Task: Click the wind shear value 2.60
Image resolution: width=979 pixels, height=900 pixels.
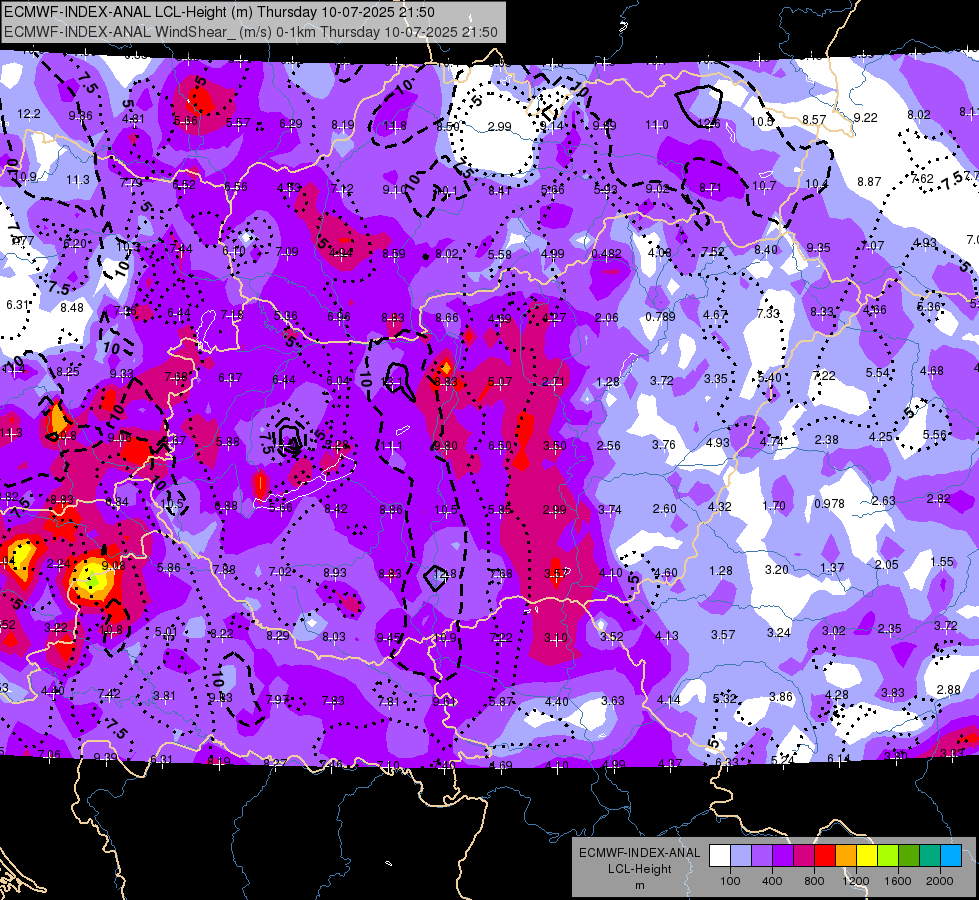Action: [x=664, y=508]
